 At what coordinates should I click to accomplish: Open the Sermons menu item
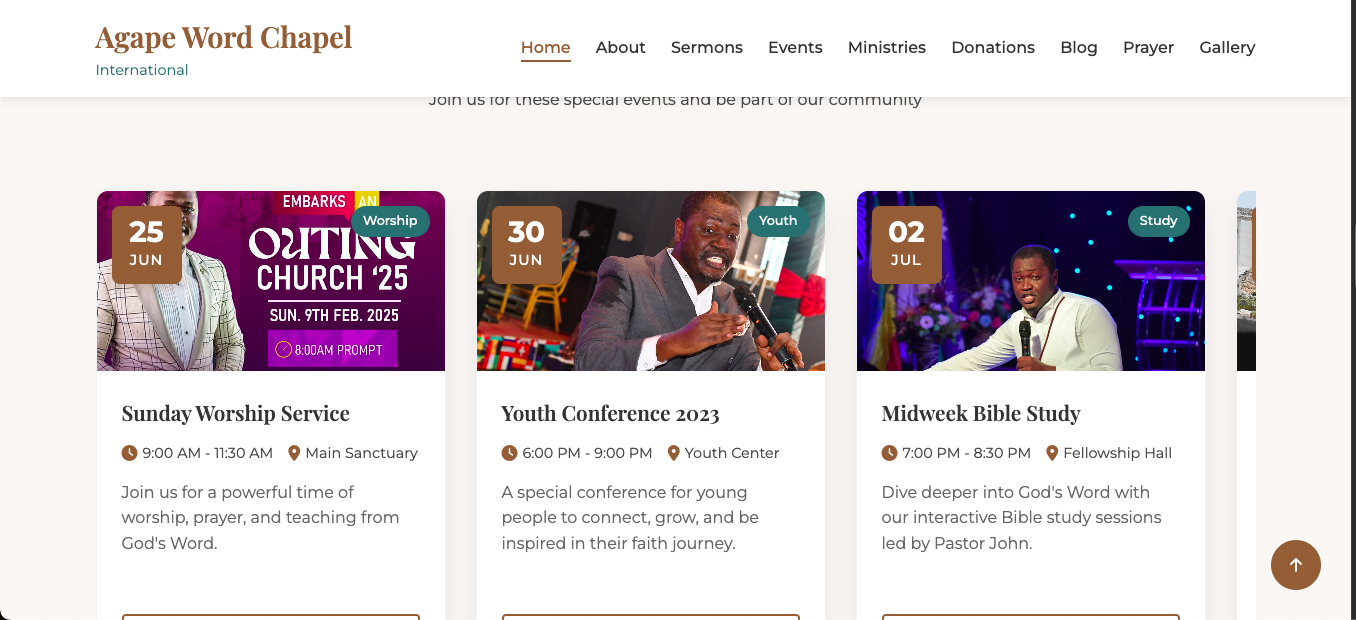(x=706, y=47)
